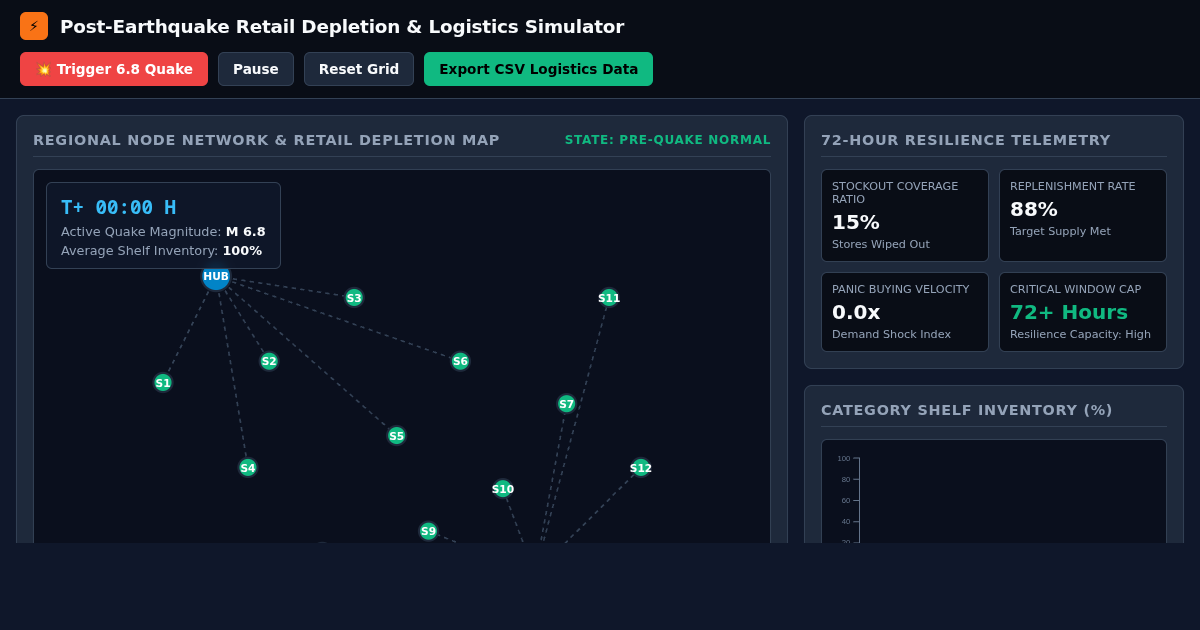The width and height of the screenshot is (1200, 630).
Task: Click the STATE: PRE-QUAKE NORMAL status label
Action: [668, 140]
